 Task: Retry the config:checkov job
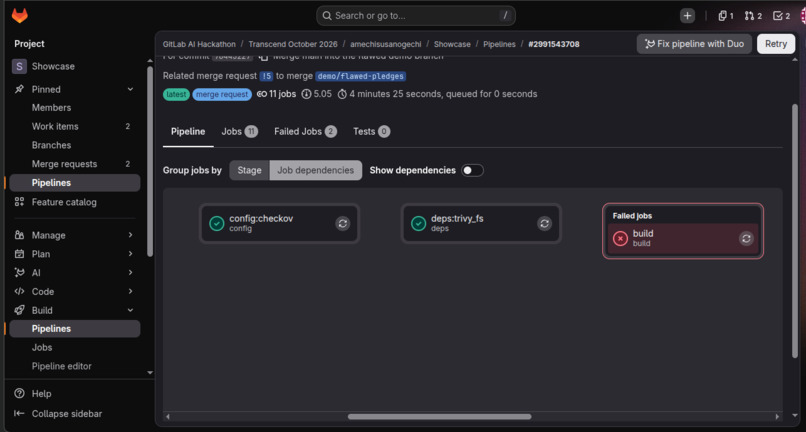343,223
